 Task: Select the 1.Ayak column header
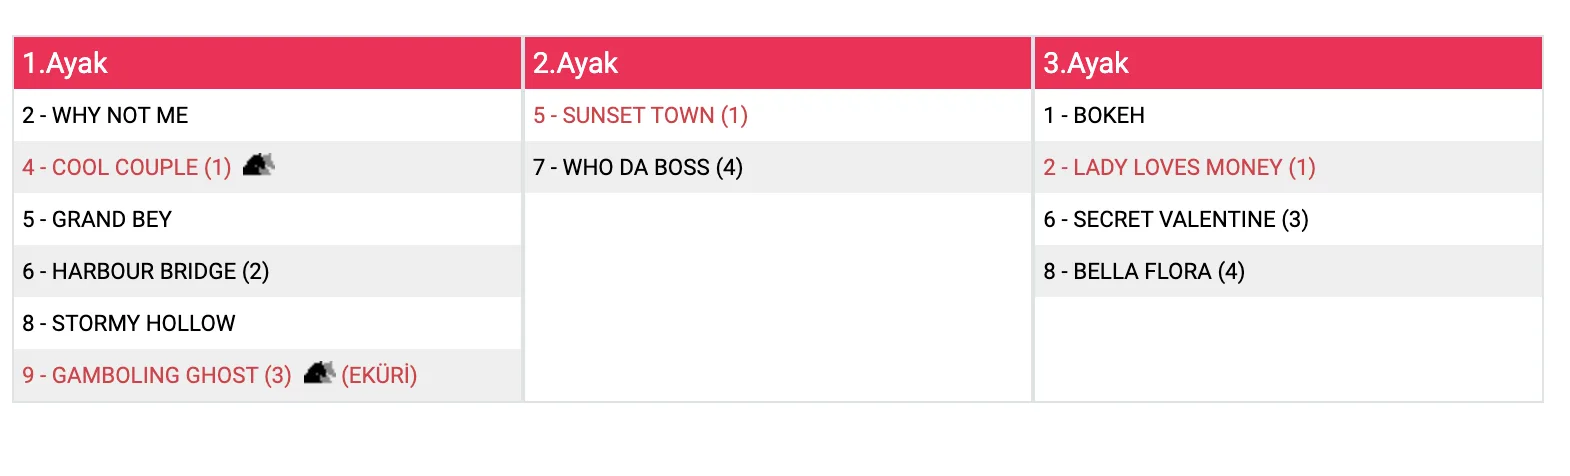click(x=66, y=63)
